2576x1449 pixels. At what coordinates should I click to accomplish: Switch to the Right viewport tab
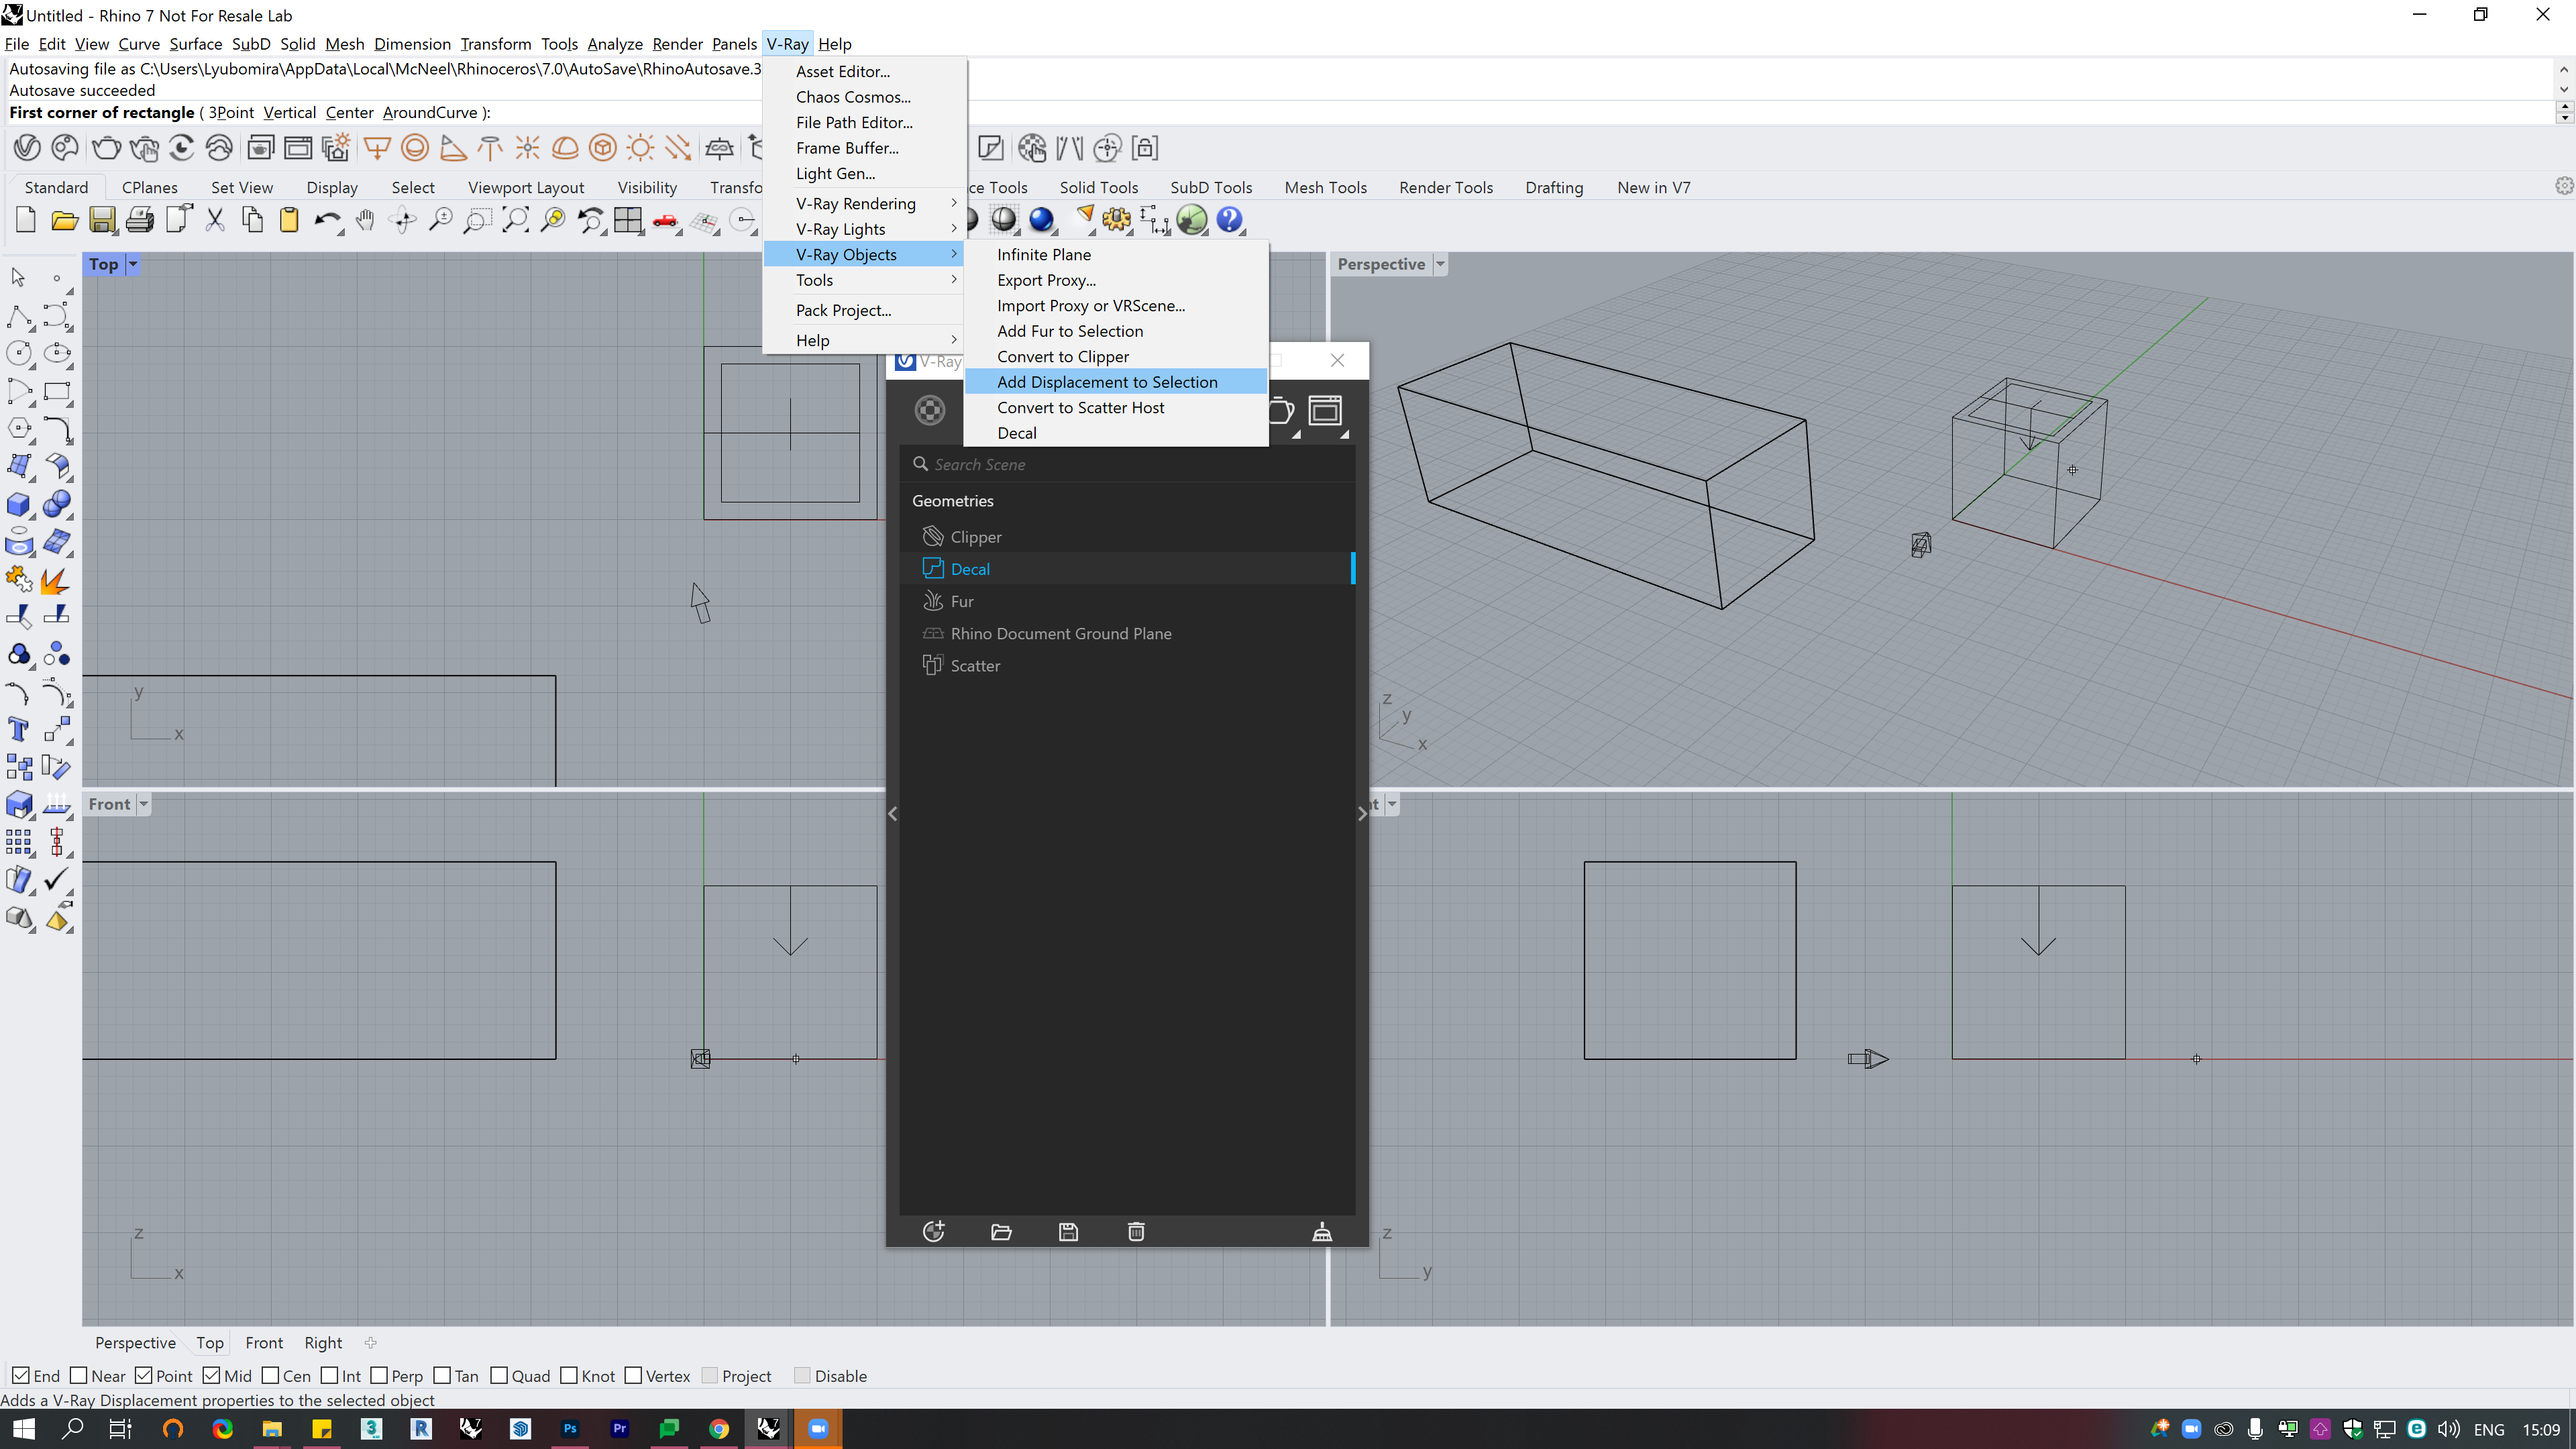[323, 1343]
